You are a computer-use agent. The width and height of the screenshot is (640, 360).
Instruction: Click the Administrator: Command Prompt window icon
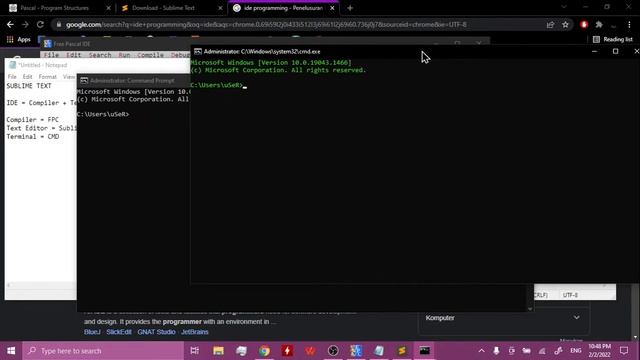84,80
